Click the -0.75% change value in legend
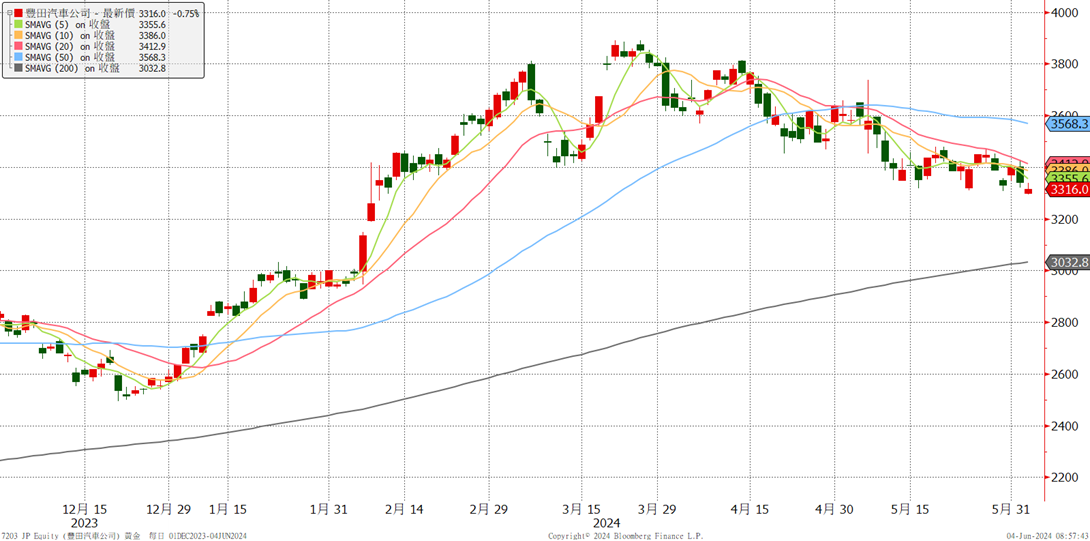This screenshot has height=541, width=1090. 184,13
